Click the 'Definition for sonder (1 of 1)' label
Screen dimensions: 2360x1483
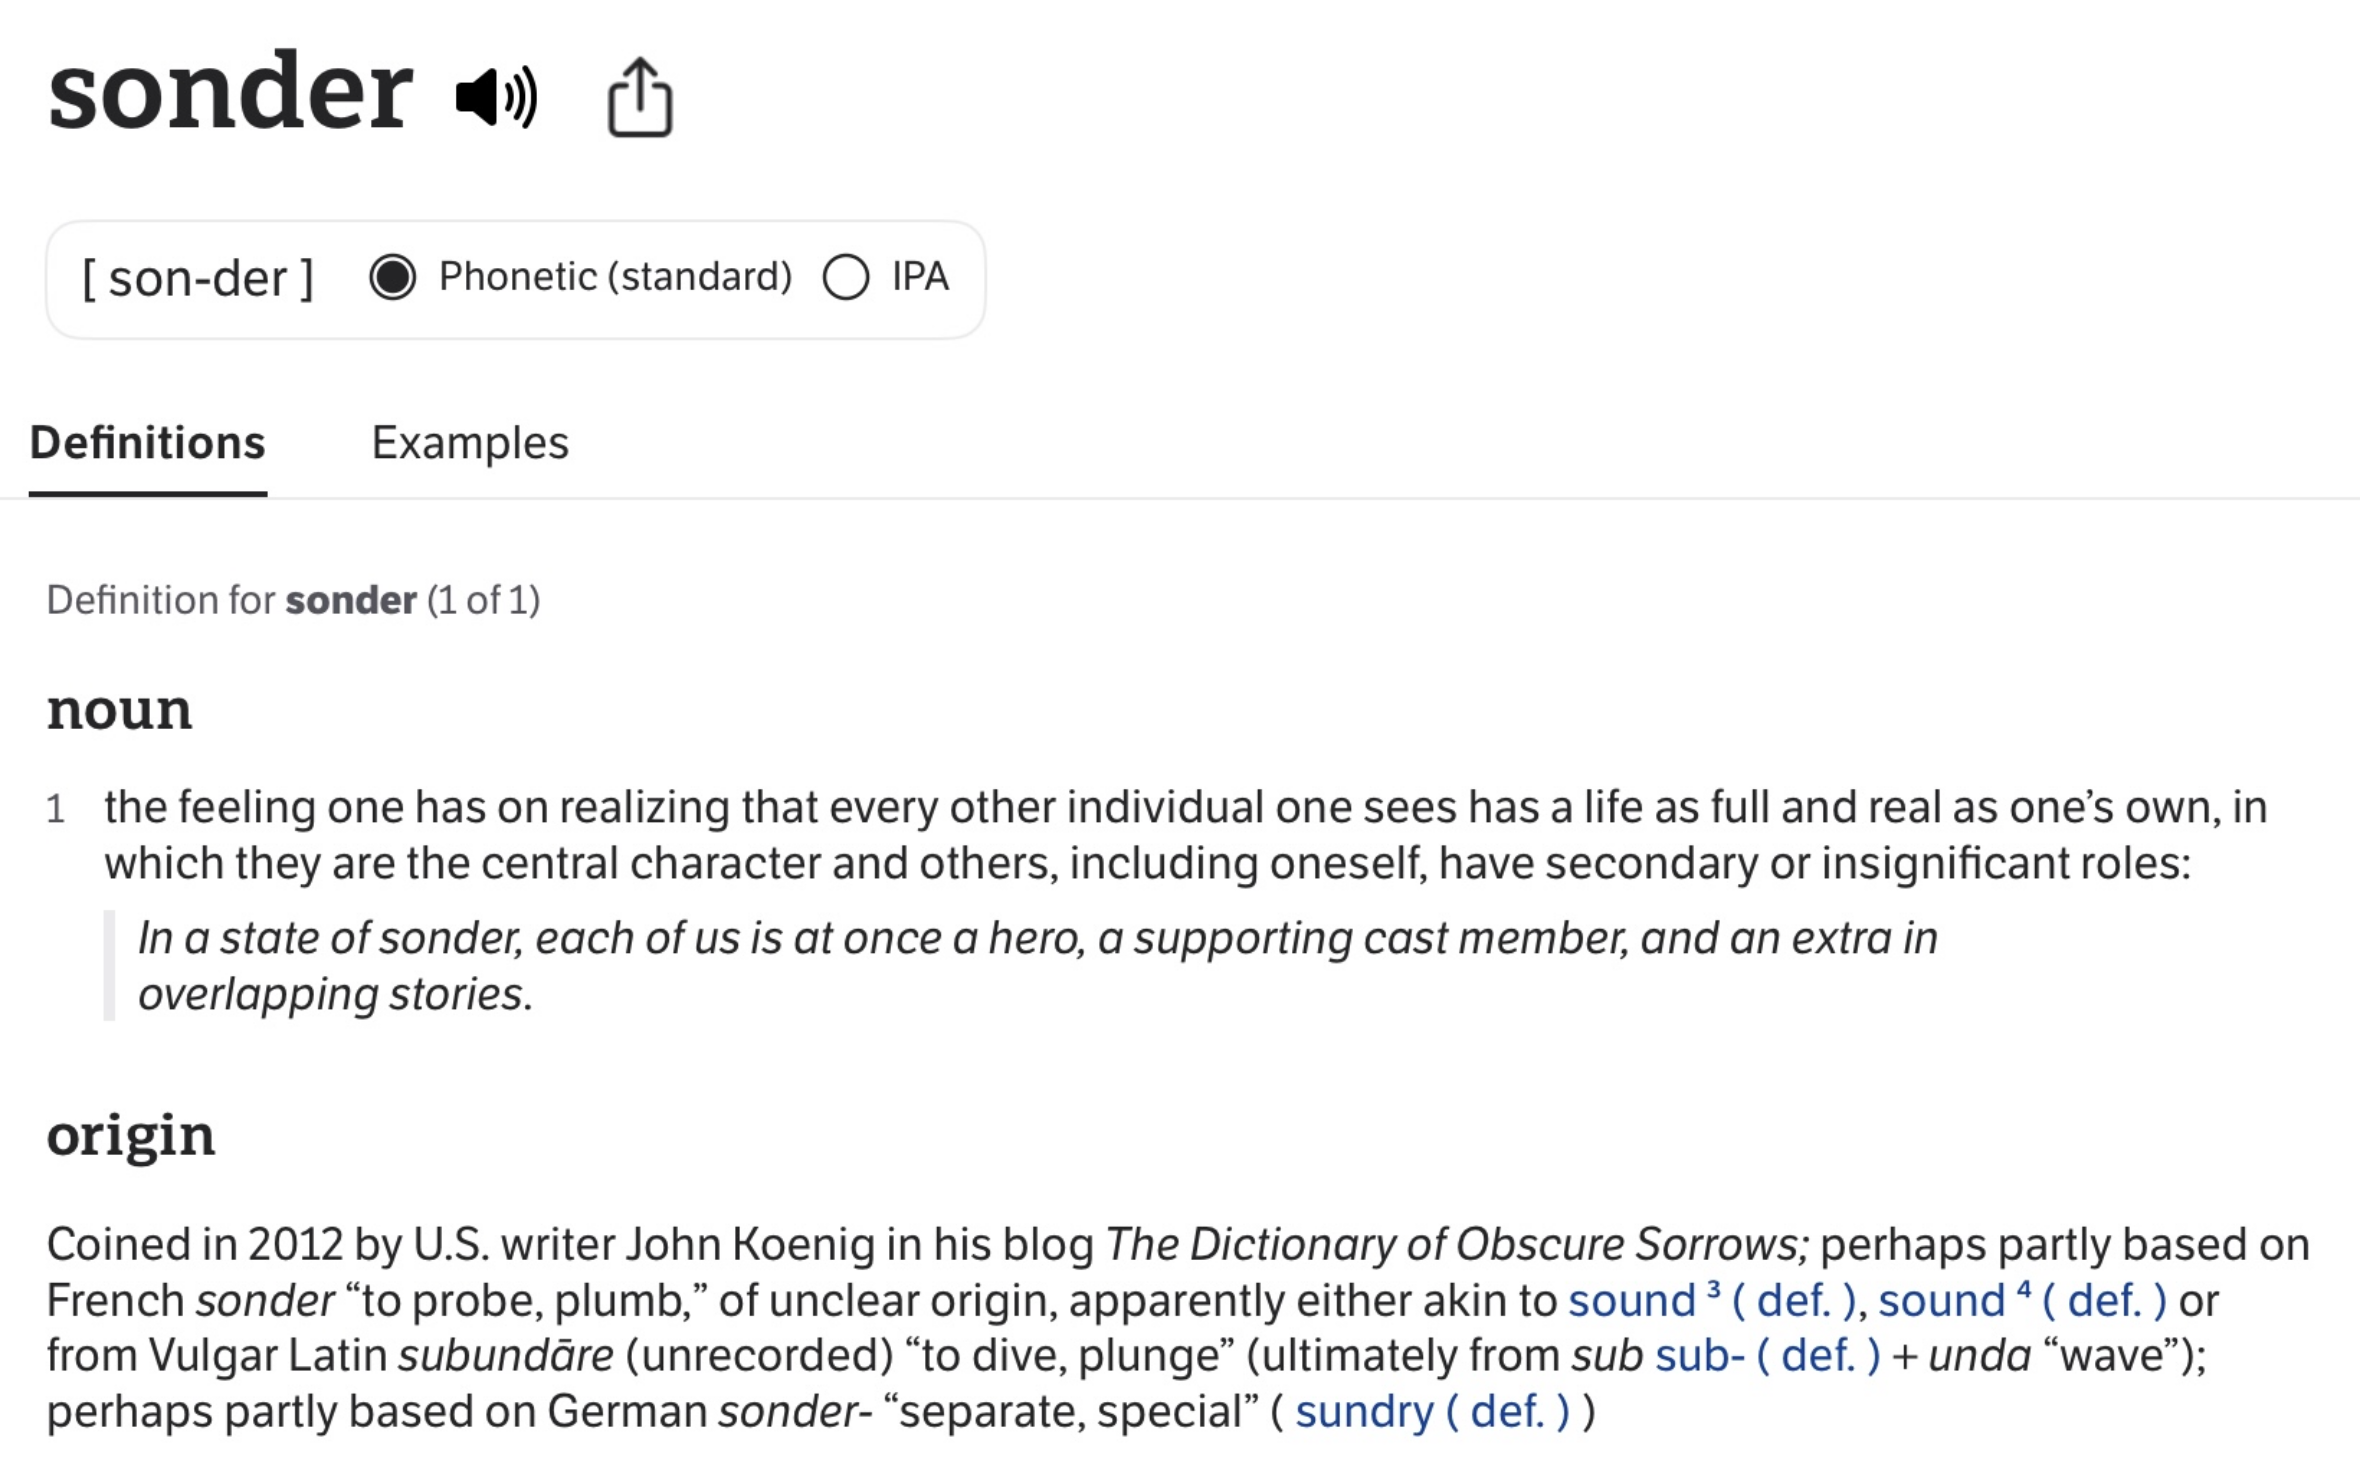tap(293, 600)
